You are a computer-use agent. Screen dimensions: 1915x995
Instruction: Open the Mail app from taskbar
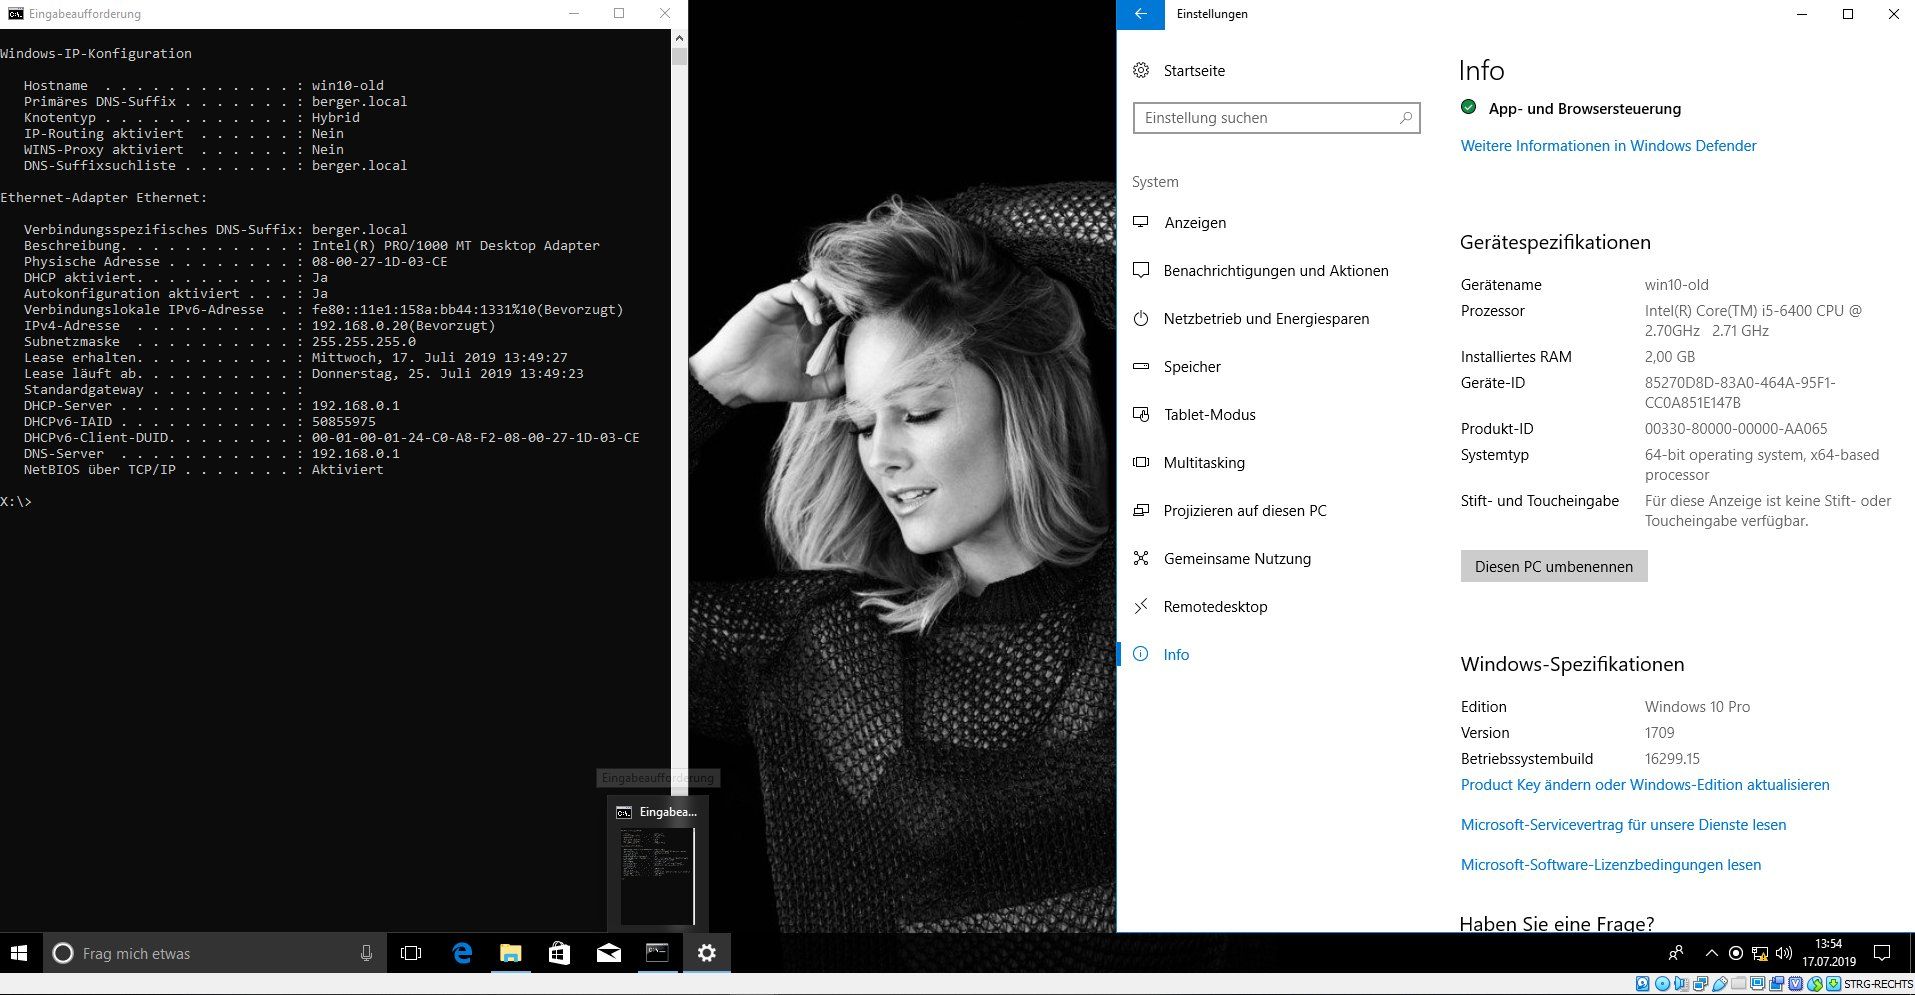pos(608,953)
